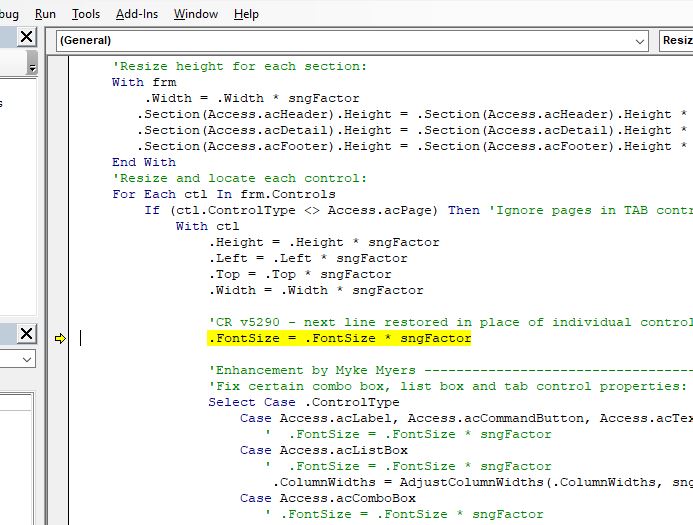This screenshot has height=525, width=693.
Task: Click 'Select Case .ControlType' line
Action: point(304,402)
